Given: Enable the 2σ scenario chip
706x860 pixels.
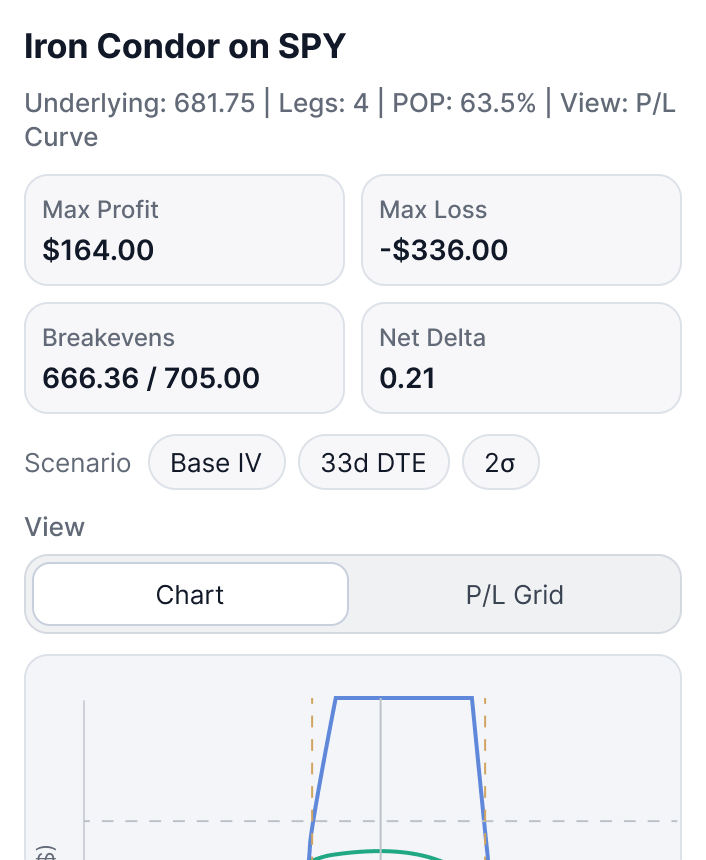Looking at the screenshot, I should tap(500, 463).
